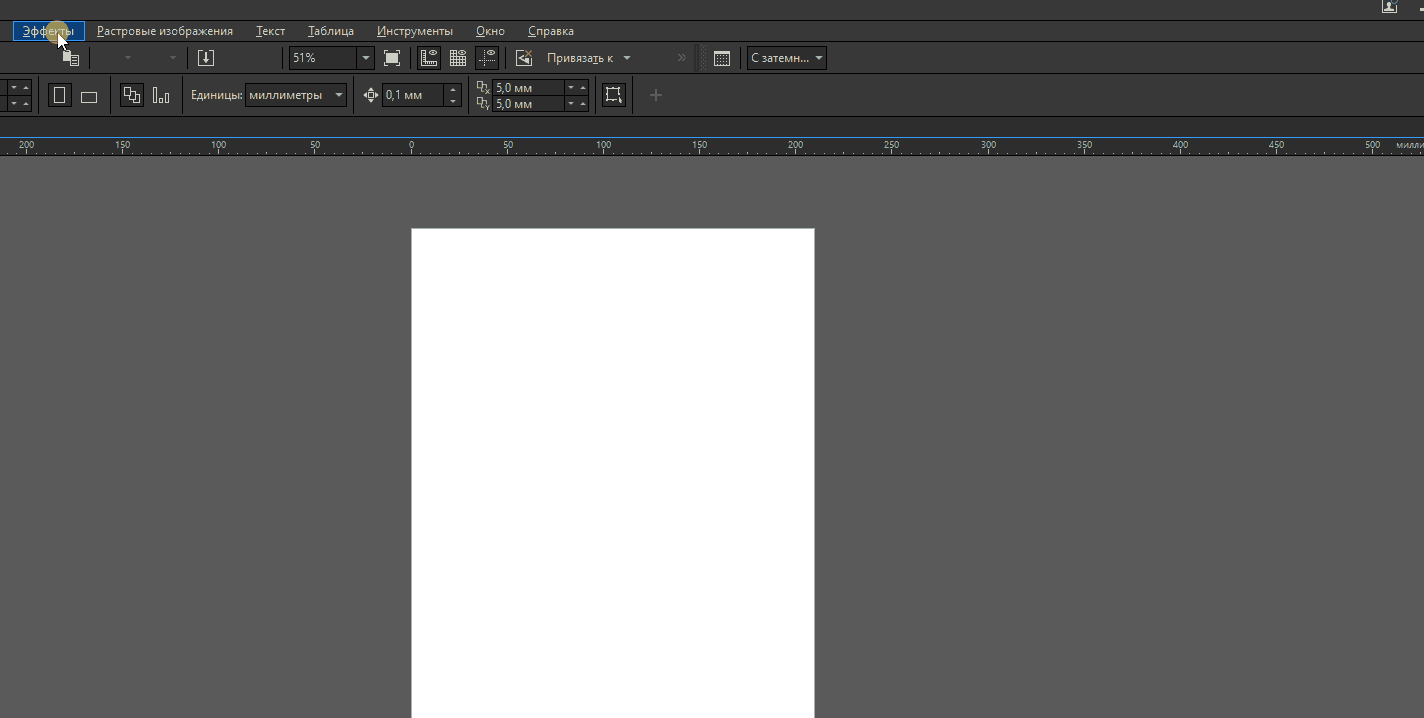Open the Окно menu
The image size is (1424, 718).
point(490,31)
